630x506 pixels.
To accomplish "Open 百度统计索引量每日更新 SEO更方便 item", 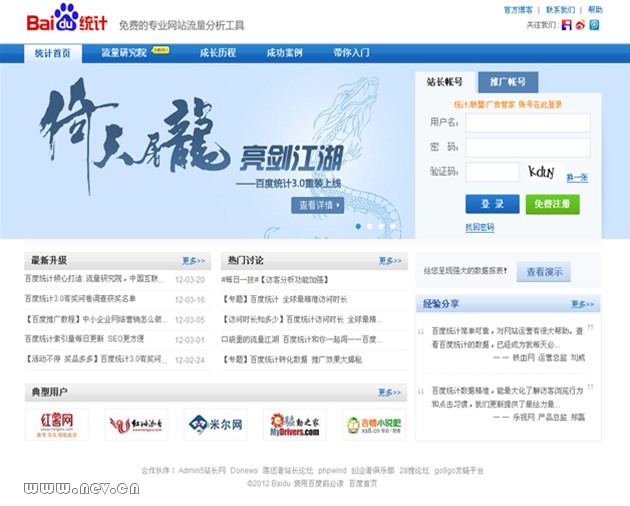I will [84, 339].
